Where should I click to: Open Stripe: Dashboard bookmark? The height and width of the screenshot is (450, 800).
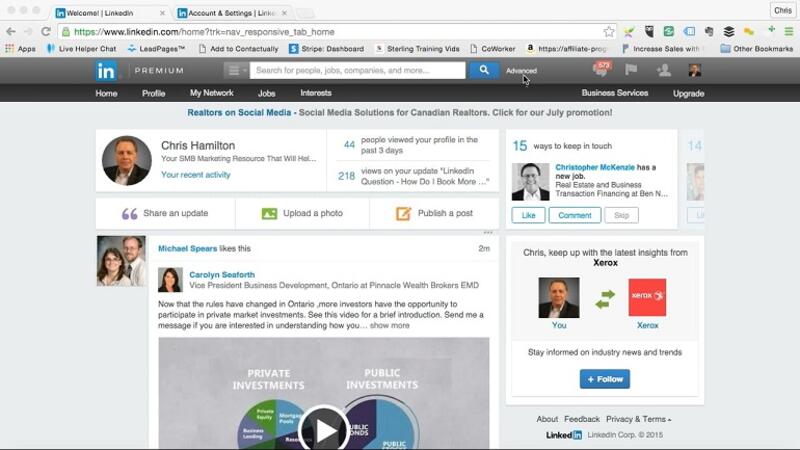point(326,48)
